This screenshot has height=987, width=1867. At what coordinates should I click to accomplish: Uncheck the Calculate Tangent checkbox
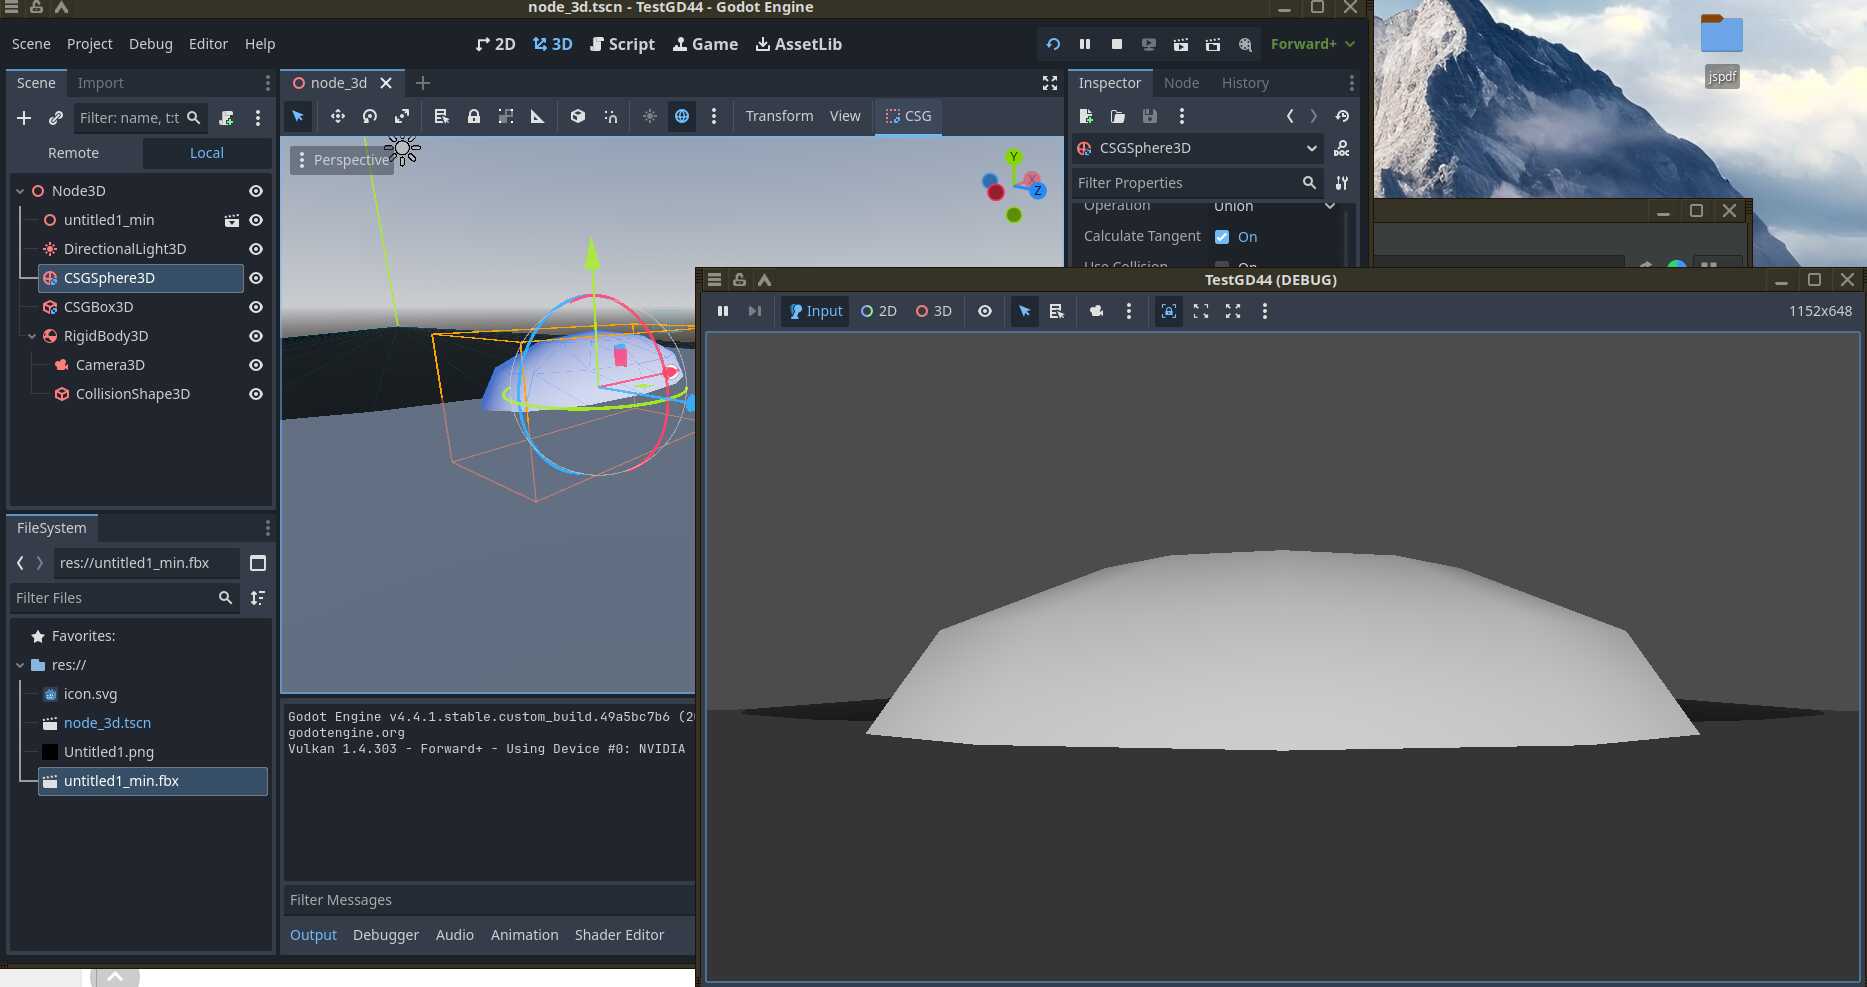[x=1222, y=237]
